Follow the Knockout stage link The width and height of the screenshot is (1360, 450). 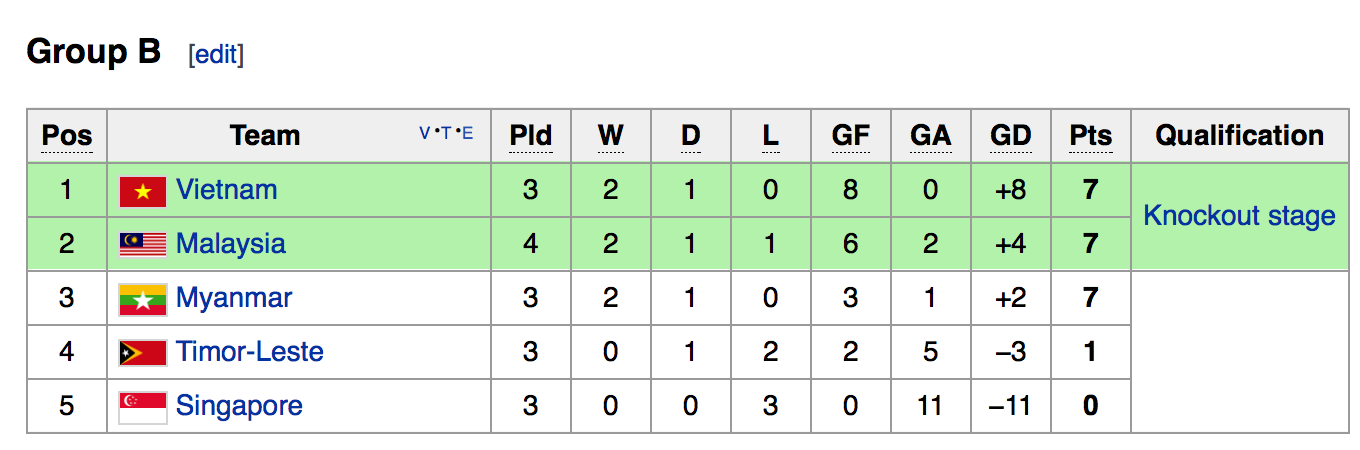[x=1239, y=216]
